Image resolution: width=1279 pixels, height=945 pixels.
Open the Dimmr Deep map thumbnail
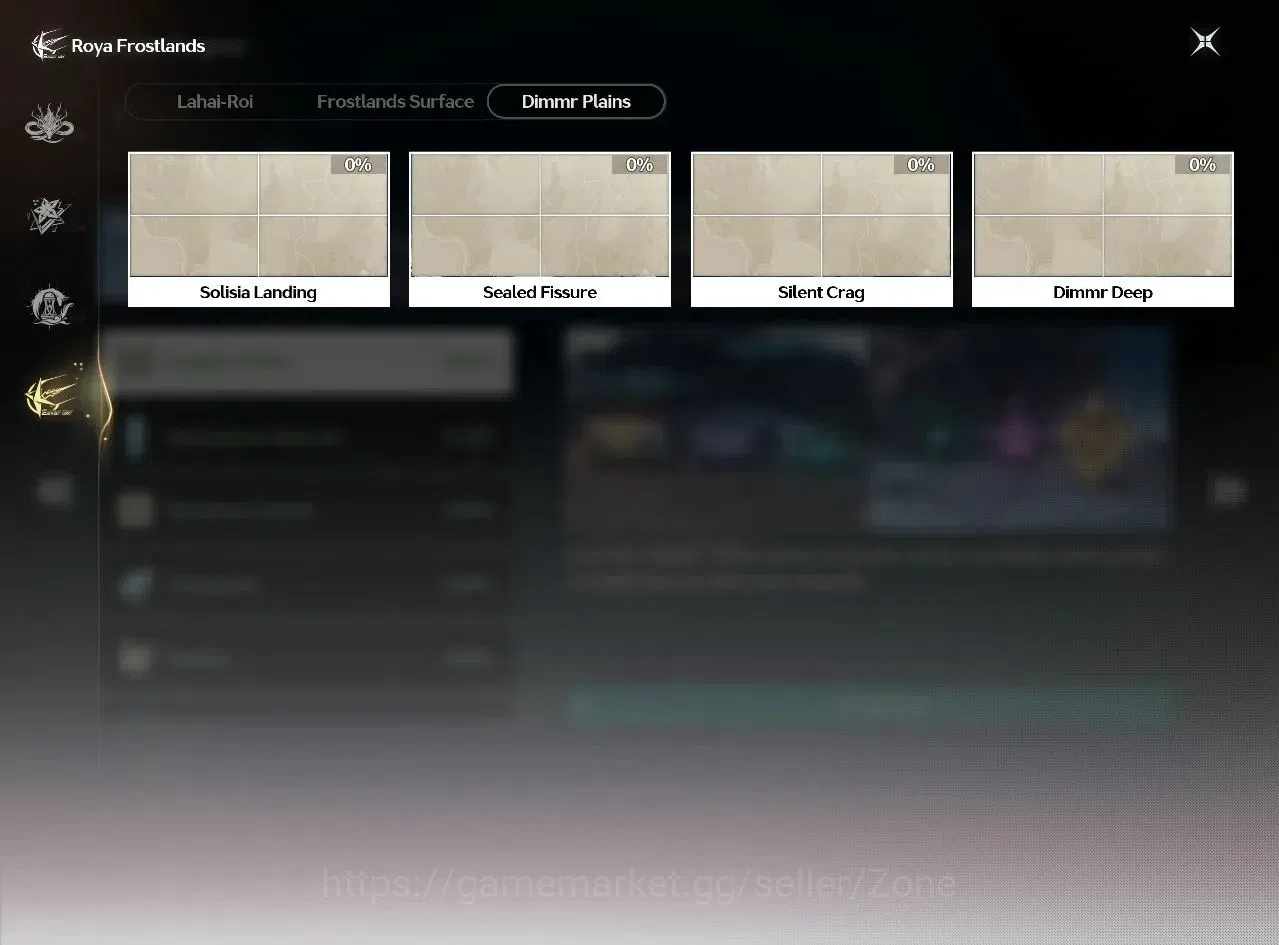tap(1103, 215)
